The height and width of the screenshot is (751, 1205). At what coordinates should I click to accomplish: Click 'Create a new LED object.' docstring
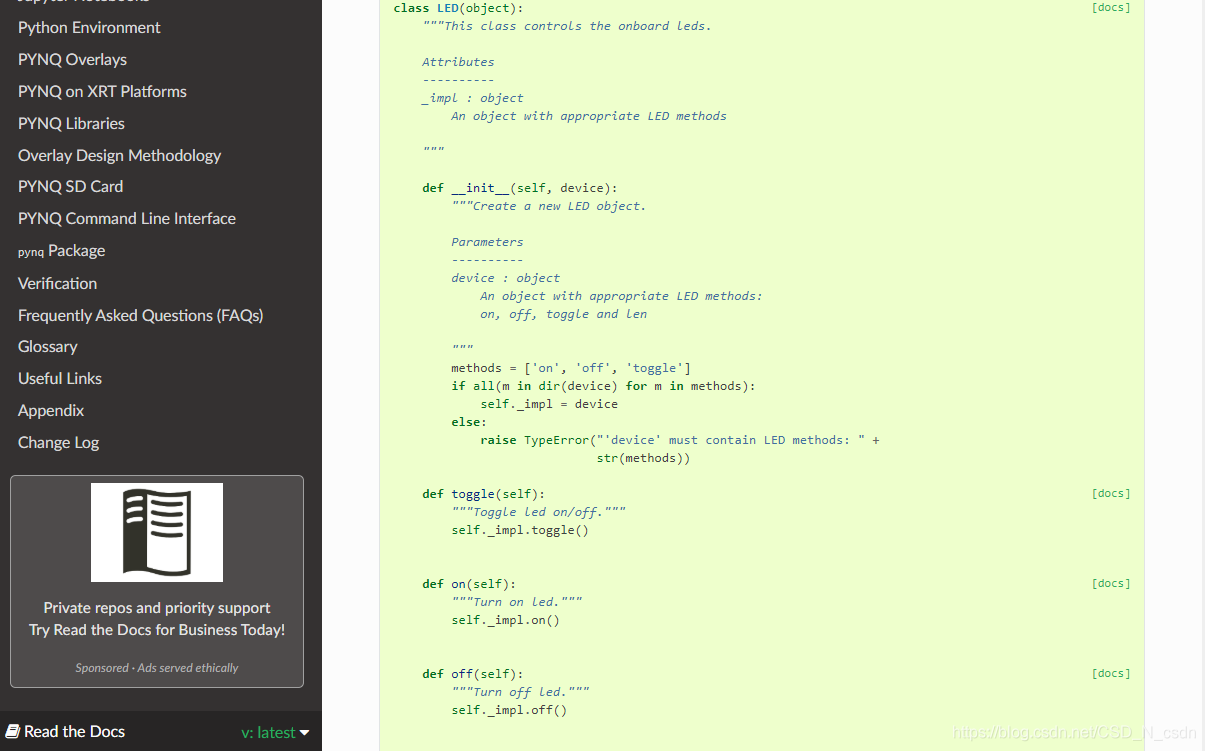(x=560, y=206)
